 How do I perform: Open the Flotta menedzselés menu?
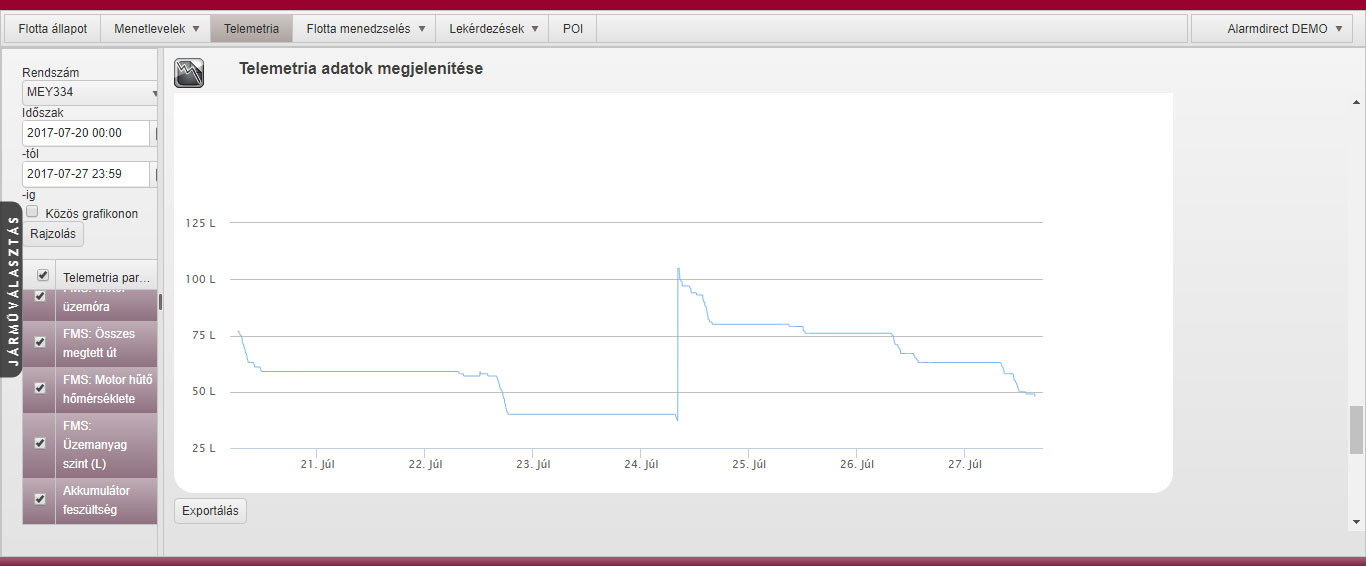(x=365, y=29)
